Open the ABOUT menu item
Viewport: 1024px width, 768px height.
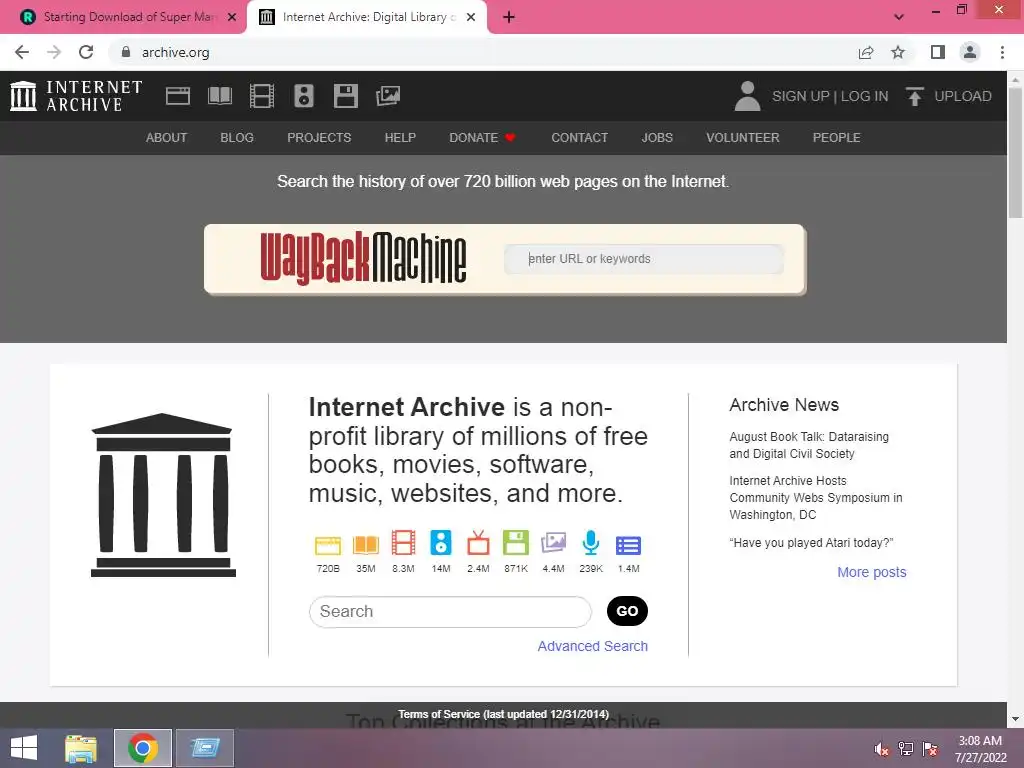click(x=167, y=138)
